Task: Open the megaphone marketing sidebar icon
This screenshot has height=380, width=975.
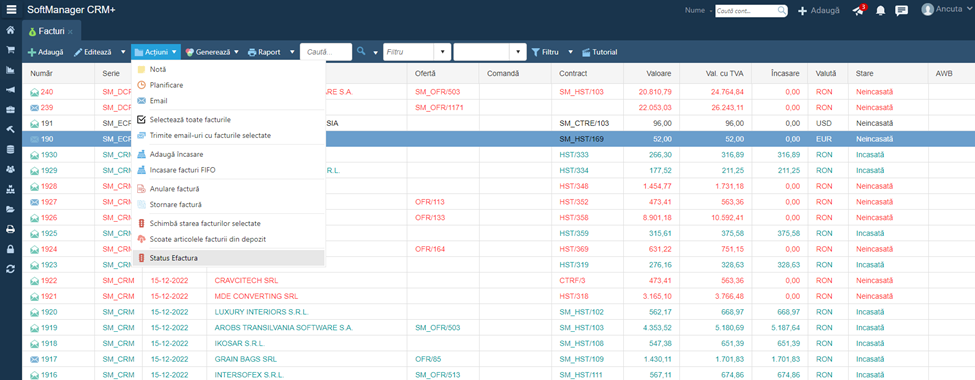Action: (x=10, y=90)
